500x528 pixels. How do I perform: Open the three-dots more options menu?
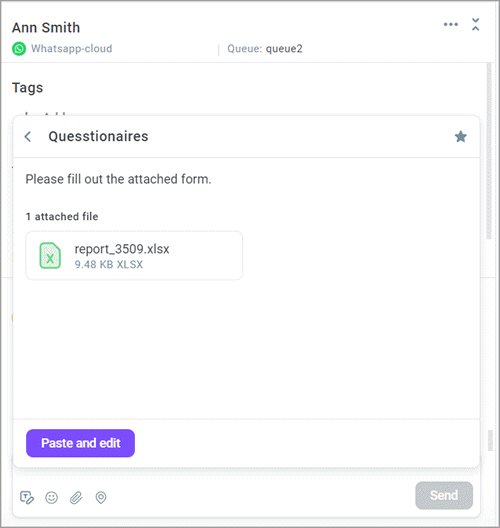[451, 24]
